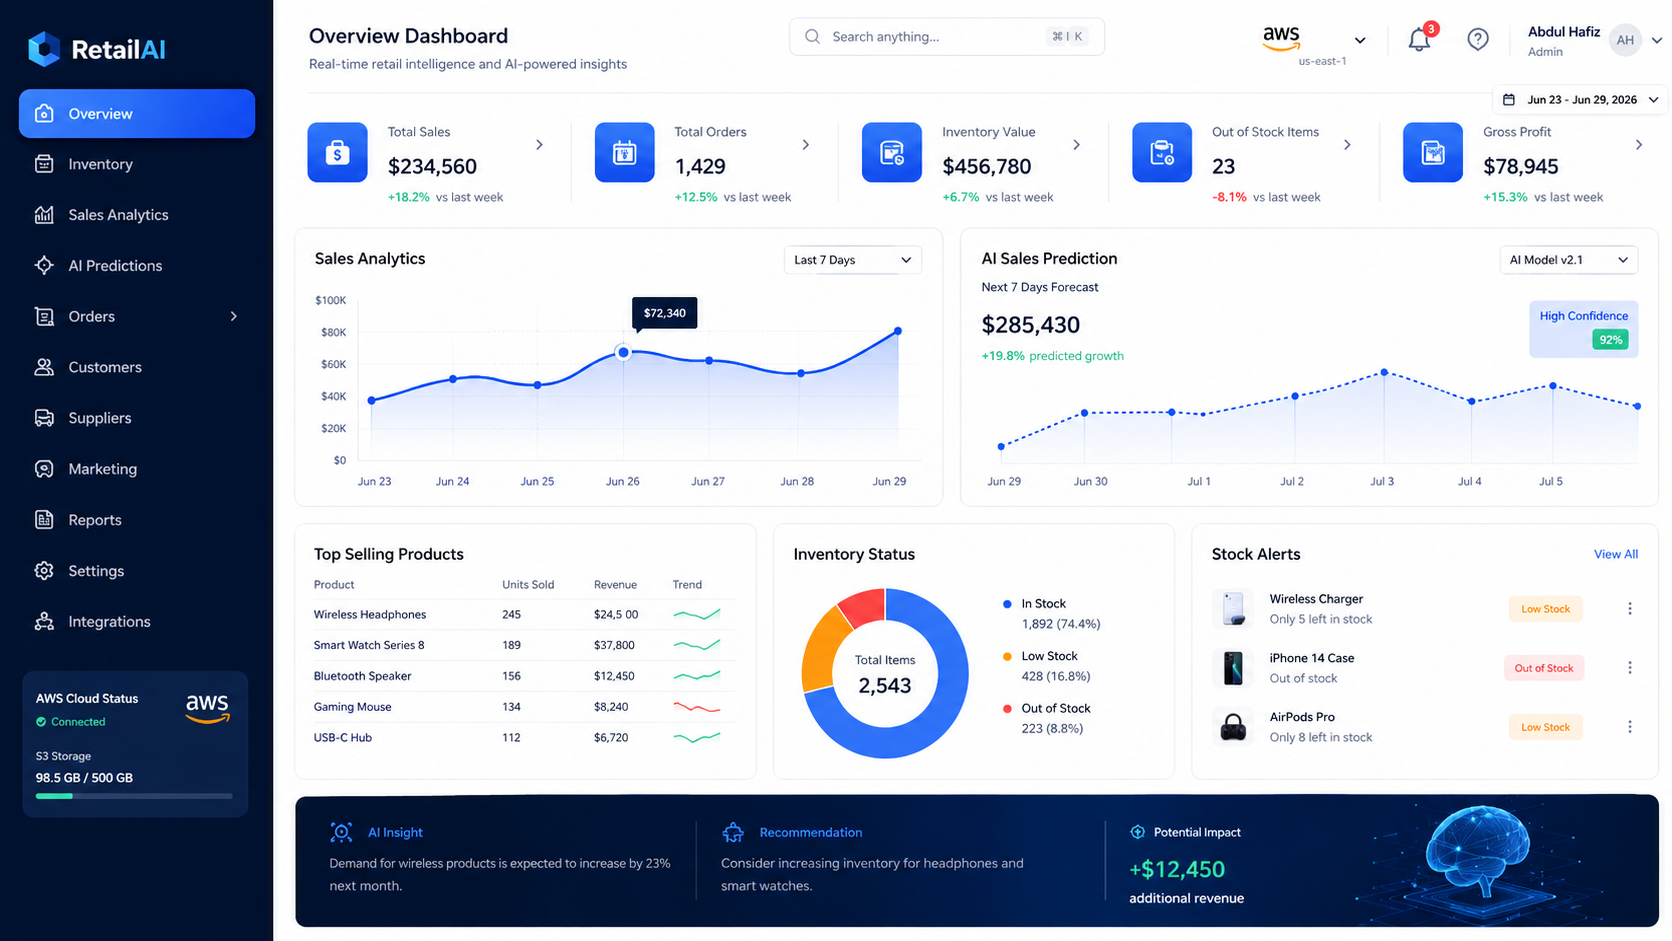Click View All in Stock Alerts
Viewport: 1672px width, 941px height.
coord(1615,554)
